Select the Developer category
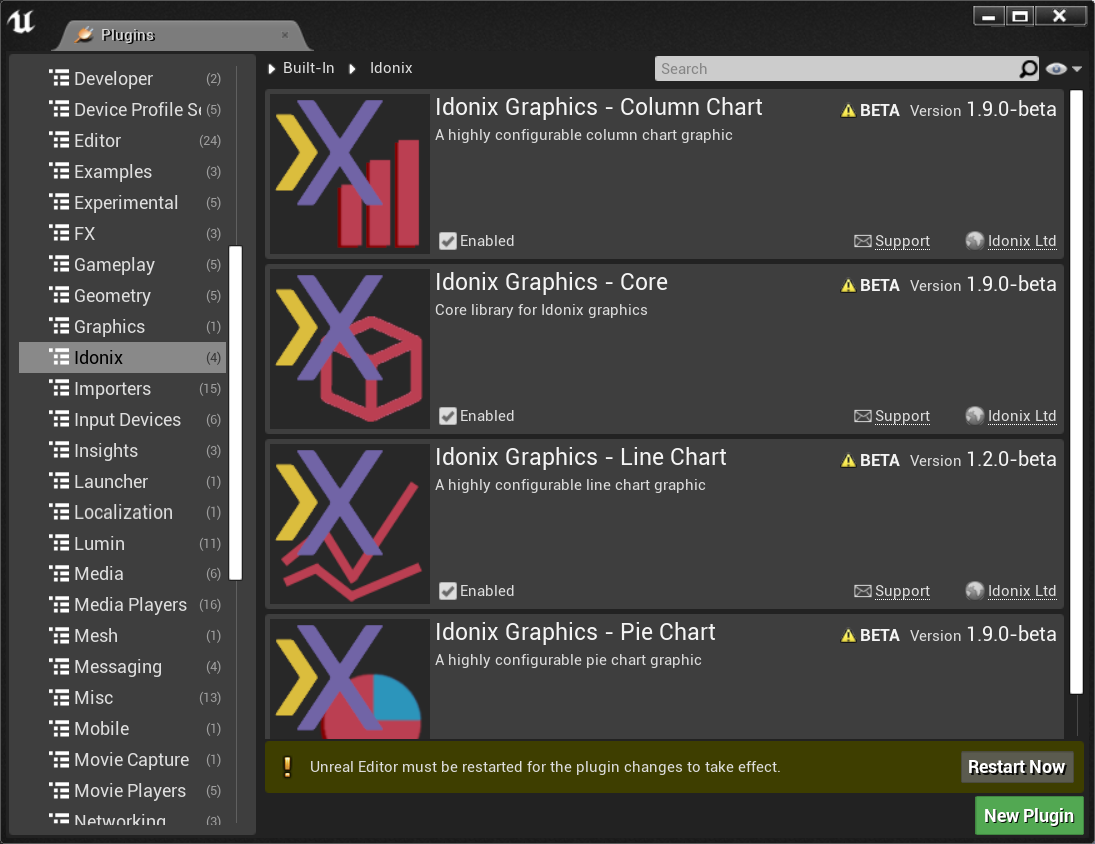1095x844 pixels. point(123,79)
